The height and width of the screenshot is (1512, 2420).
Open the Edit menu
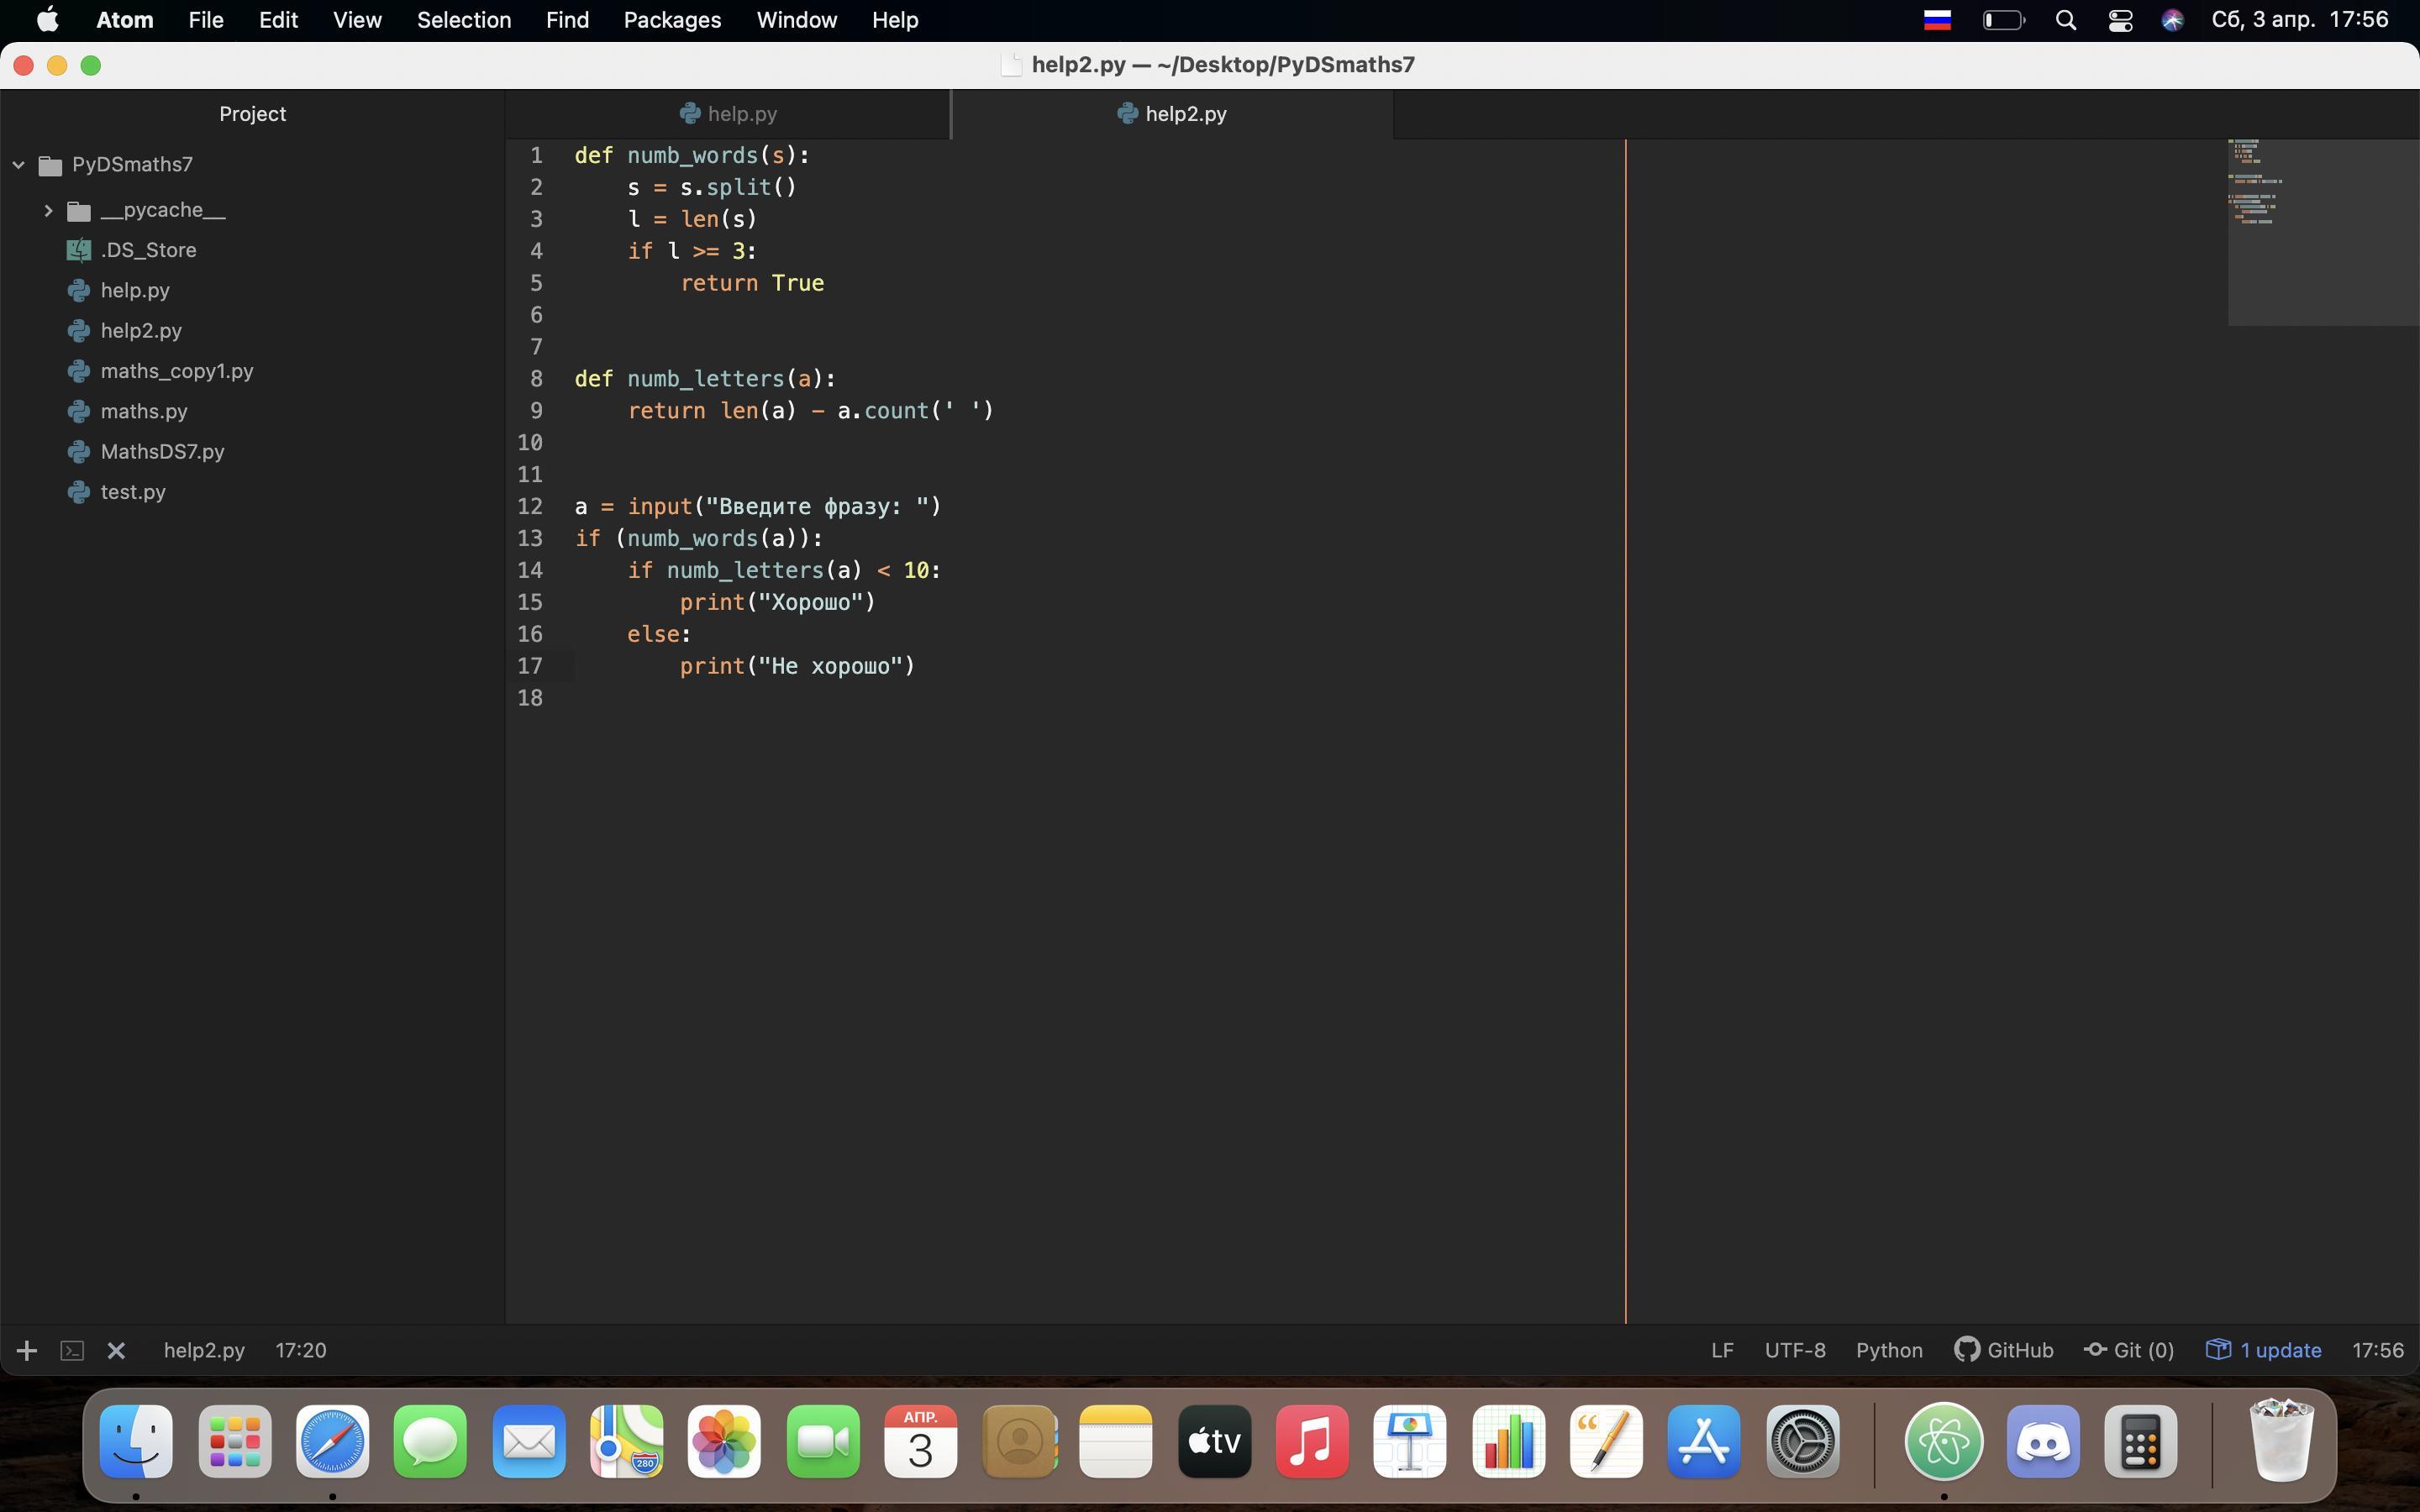(278, 20)
